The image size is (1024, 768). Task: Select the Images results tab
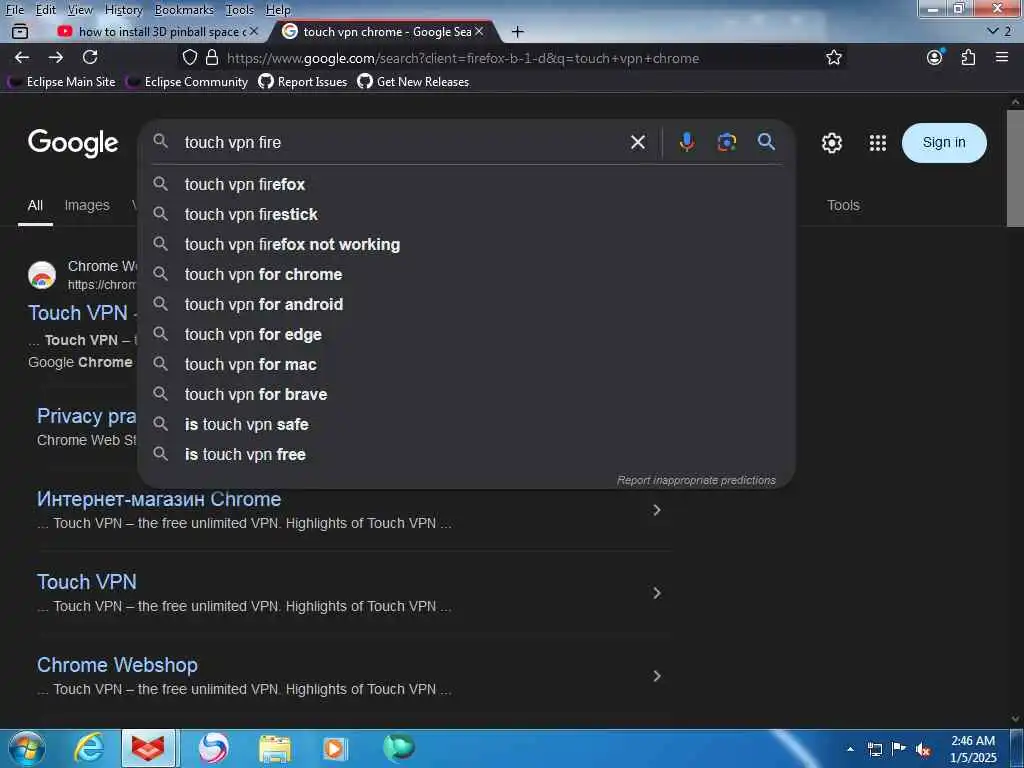(87, 205)
